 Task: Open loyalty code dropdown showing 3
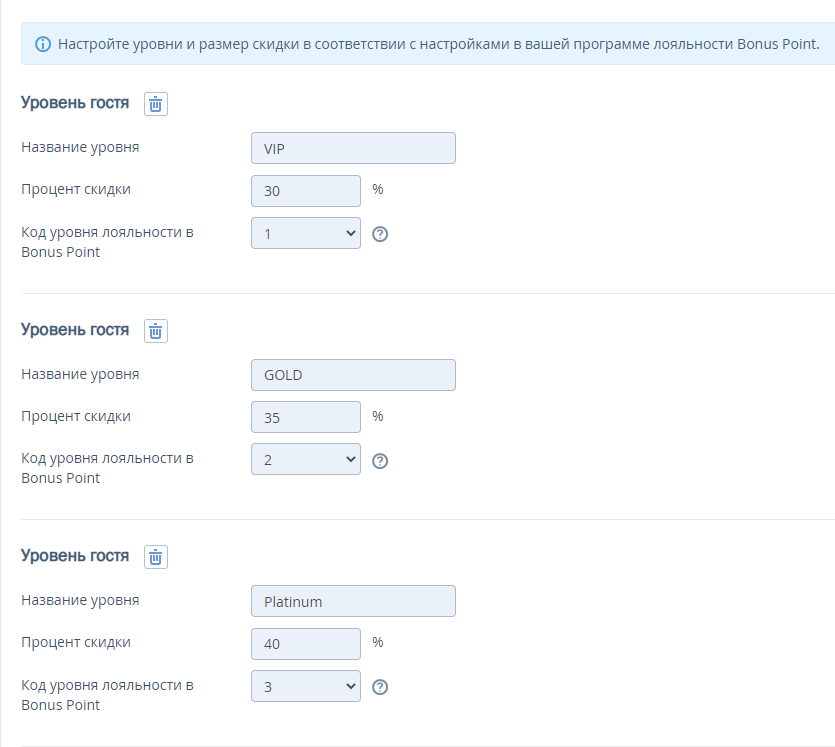306,686
